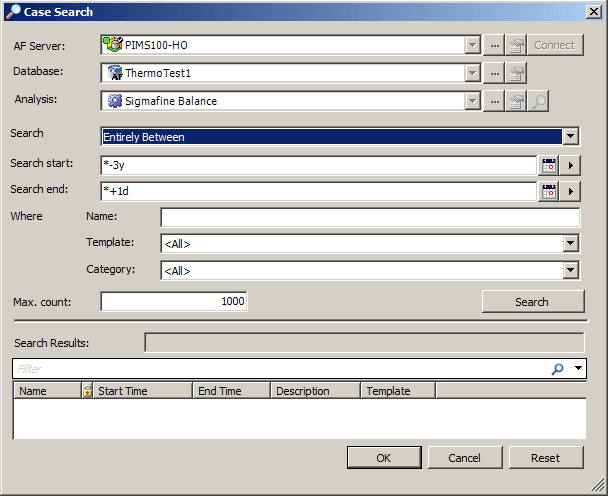Click the filter magnifier icon
The height and width of the screenshot is (496, 608).
pos(557,369)
